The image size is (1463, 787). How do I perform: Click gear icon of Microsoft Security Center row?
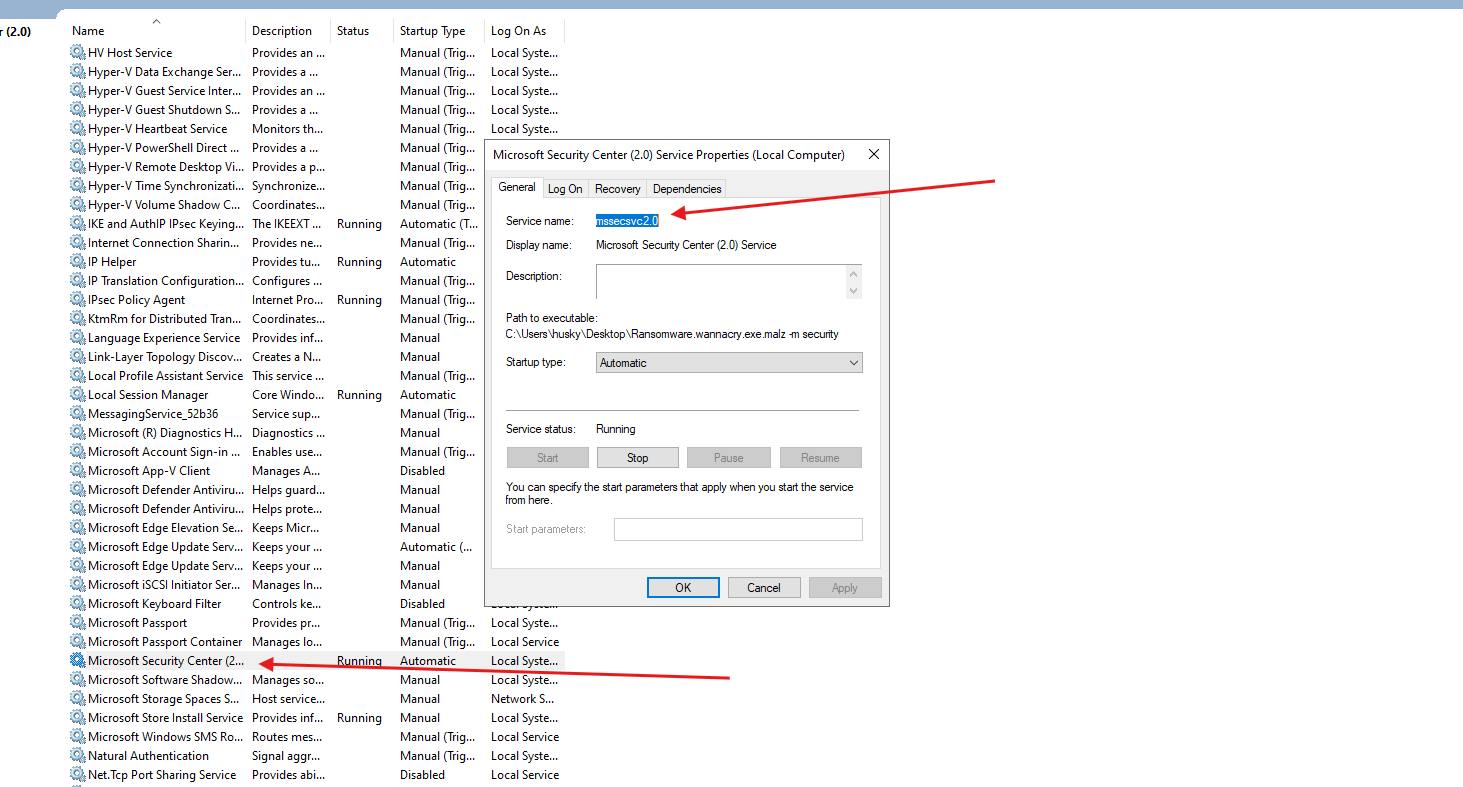(77, 661)
